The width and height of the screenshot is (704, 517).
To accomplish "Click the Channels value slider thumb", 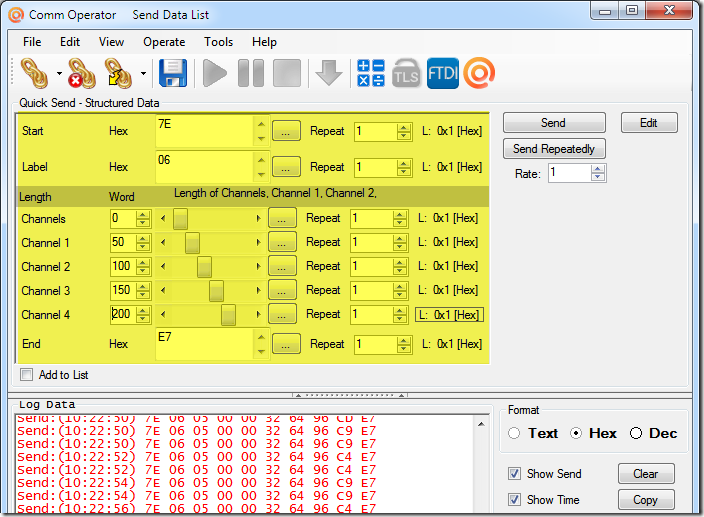I will click(x=180, y=219).
